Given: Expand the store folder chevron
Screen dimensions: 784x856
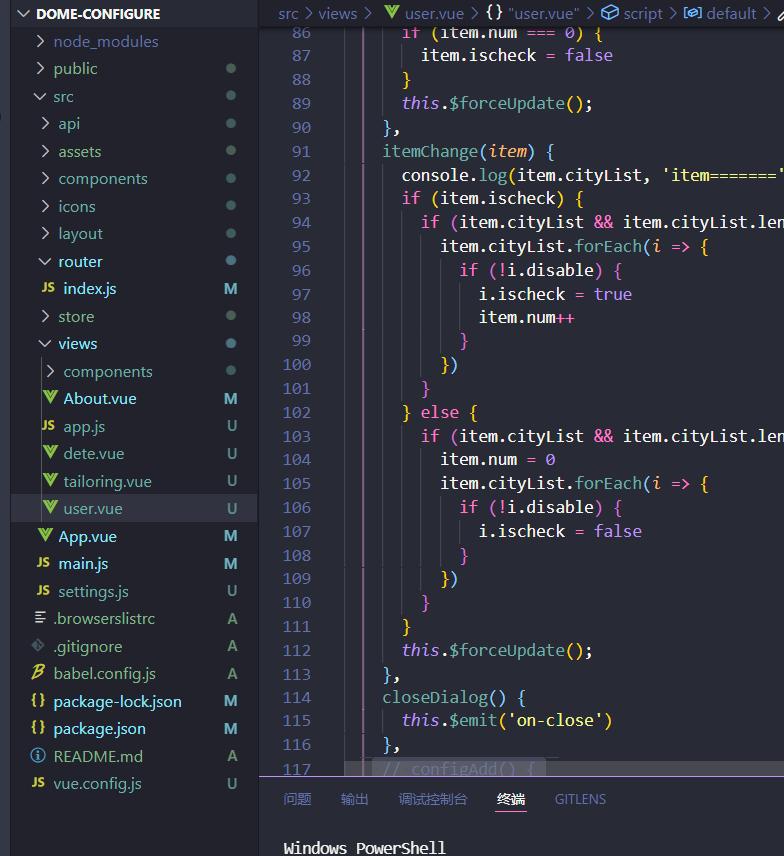Looking at the screenshot, I should point(45,316).
